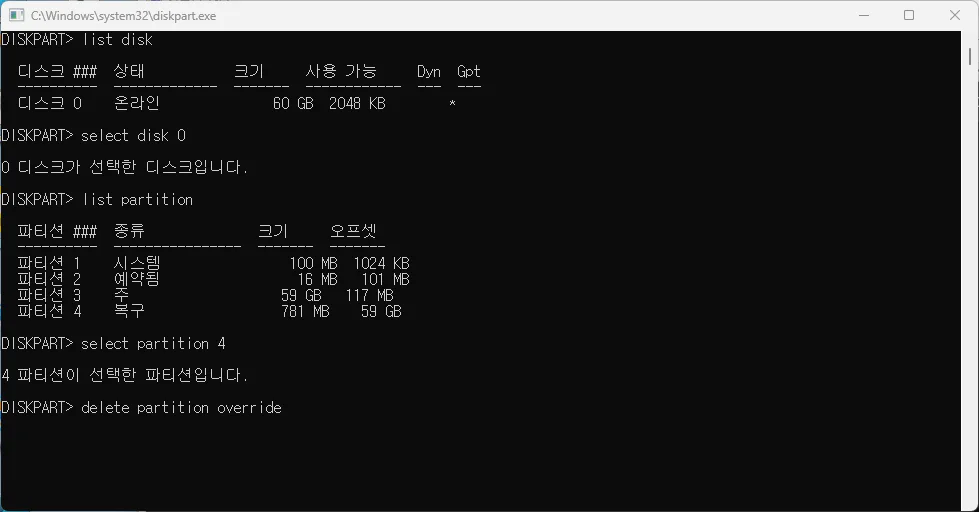Click the '파티션 ###' column header

(57, 231)
